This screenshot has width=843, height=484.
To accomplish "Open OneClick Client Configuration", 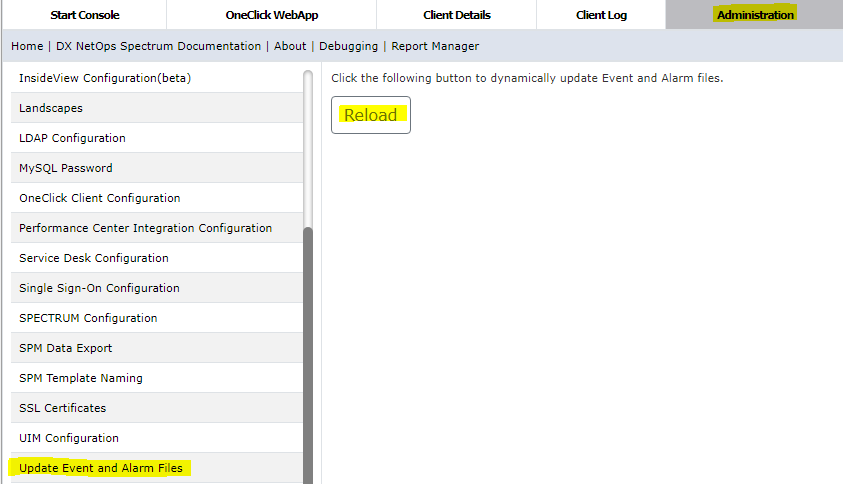I will (x=157, y=198).
